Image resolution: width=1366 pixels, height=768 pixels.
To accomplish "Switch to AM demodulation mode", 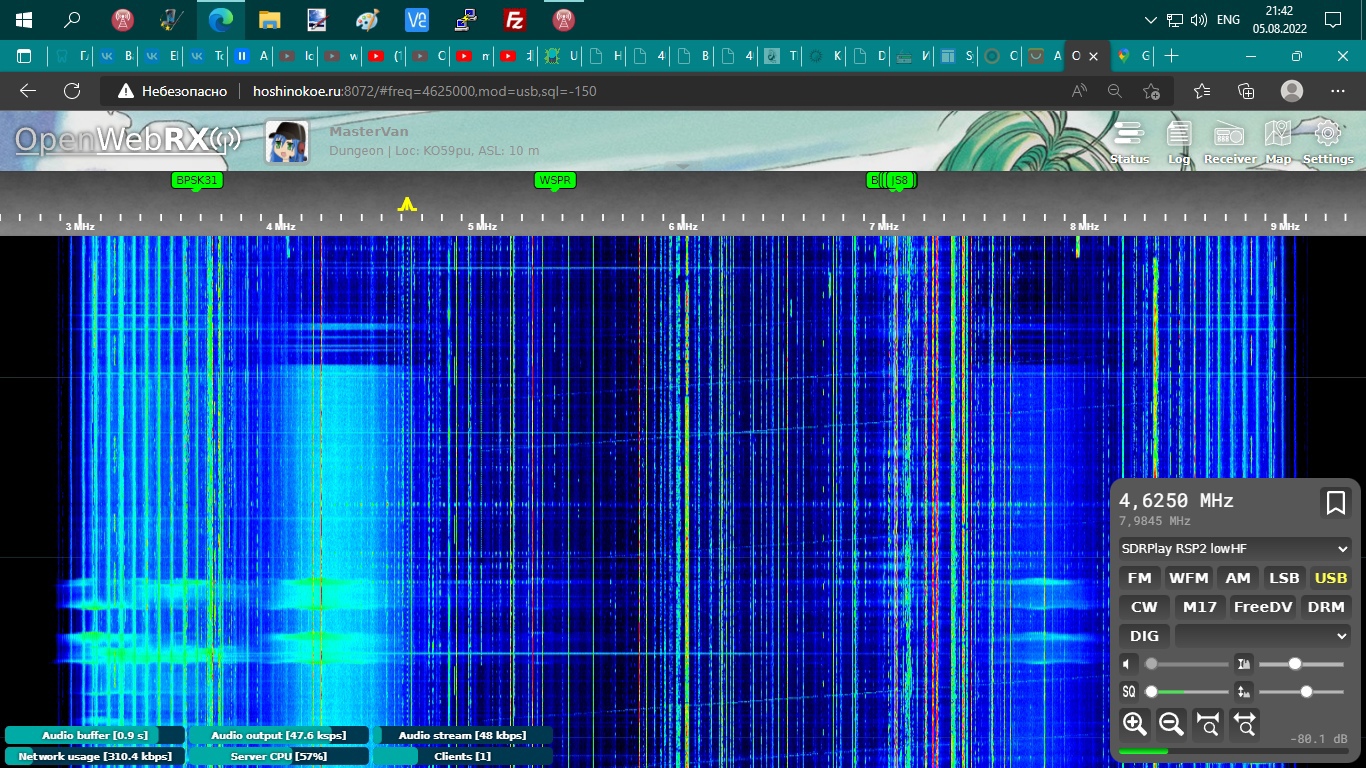I will click(x=1238, y=578).
